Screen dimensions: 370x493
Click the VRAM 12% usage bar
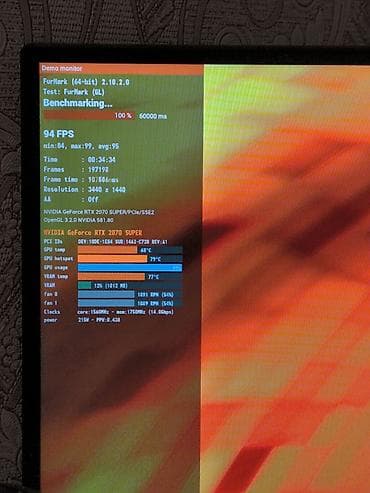pos(130,286)
